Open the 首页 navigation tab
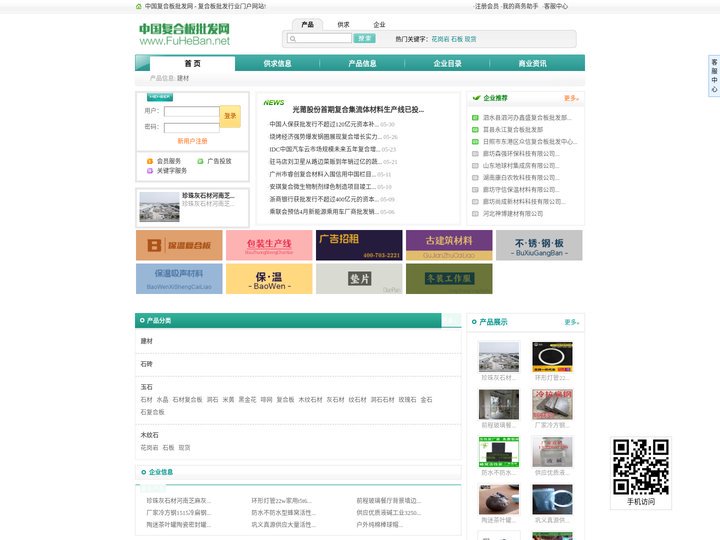The width and height of the screenshot is (720, 540). tap(192, 63)
